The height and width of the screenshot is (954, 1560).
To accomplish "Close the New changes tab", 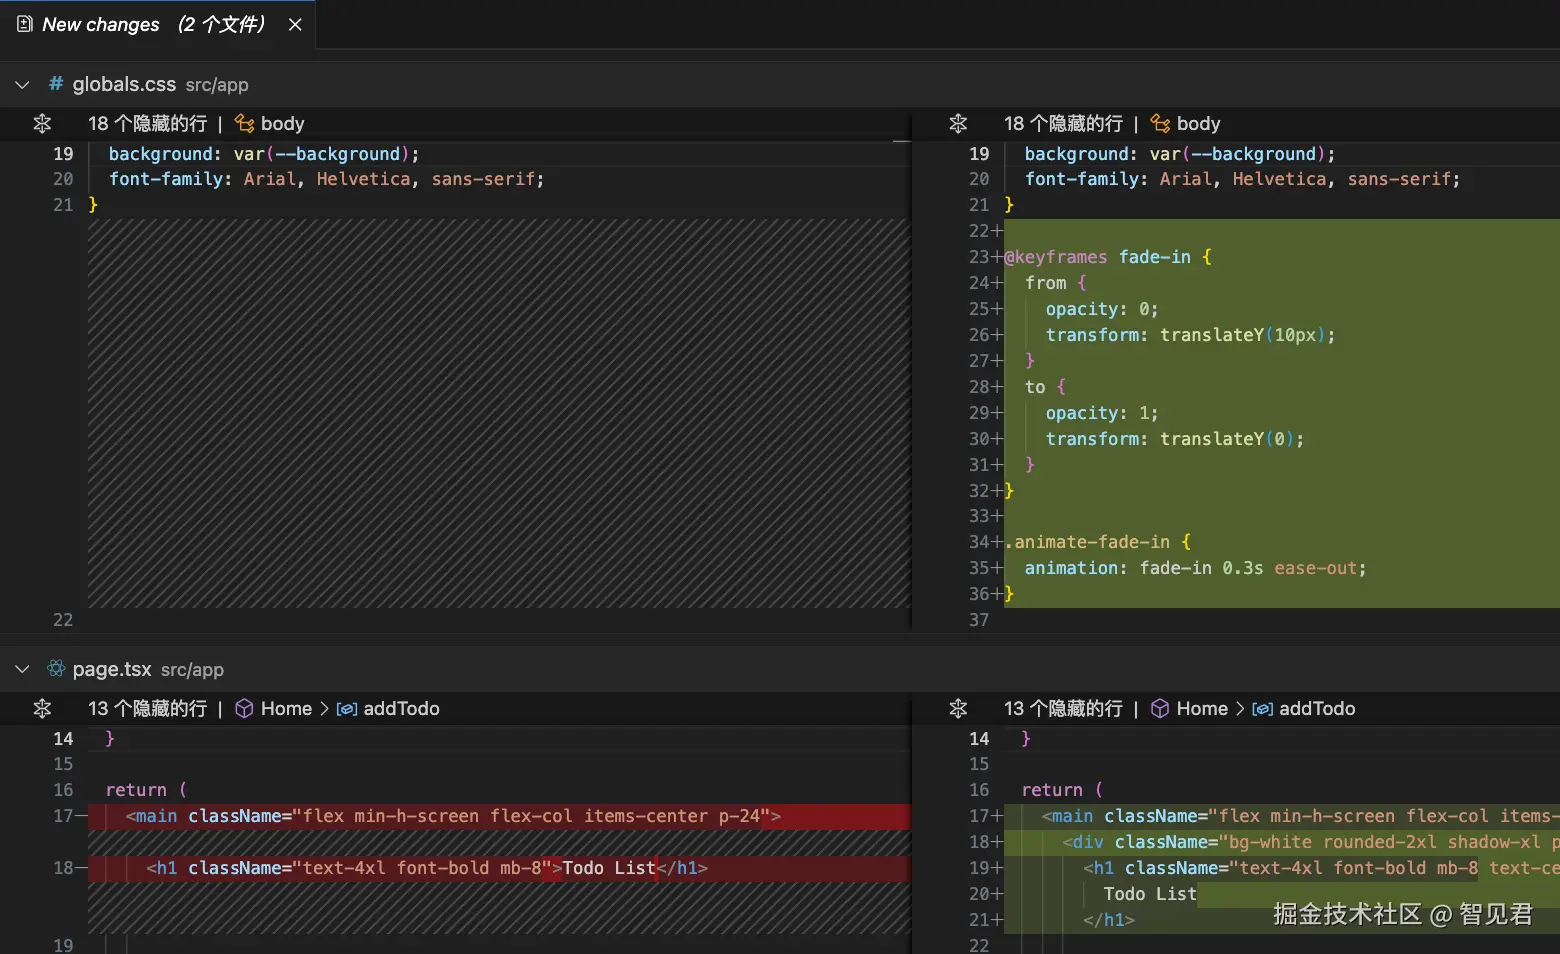I will tap(295, 25).
